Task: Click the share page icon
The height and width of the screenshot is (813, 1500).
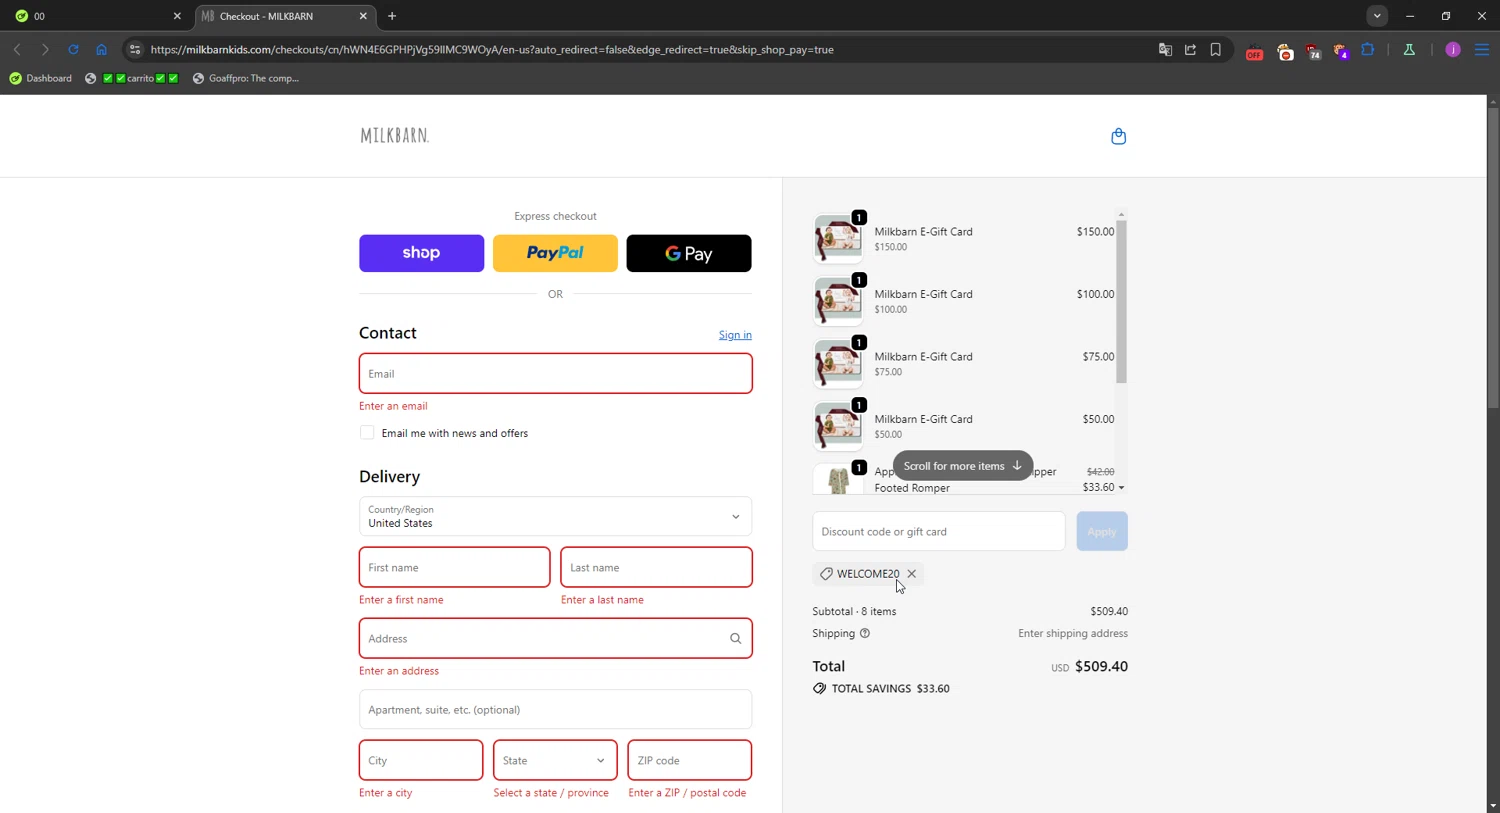Action: click(1190, 49)
